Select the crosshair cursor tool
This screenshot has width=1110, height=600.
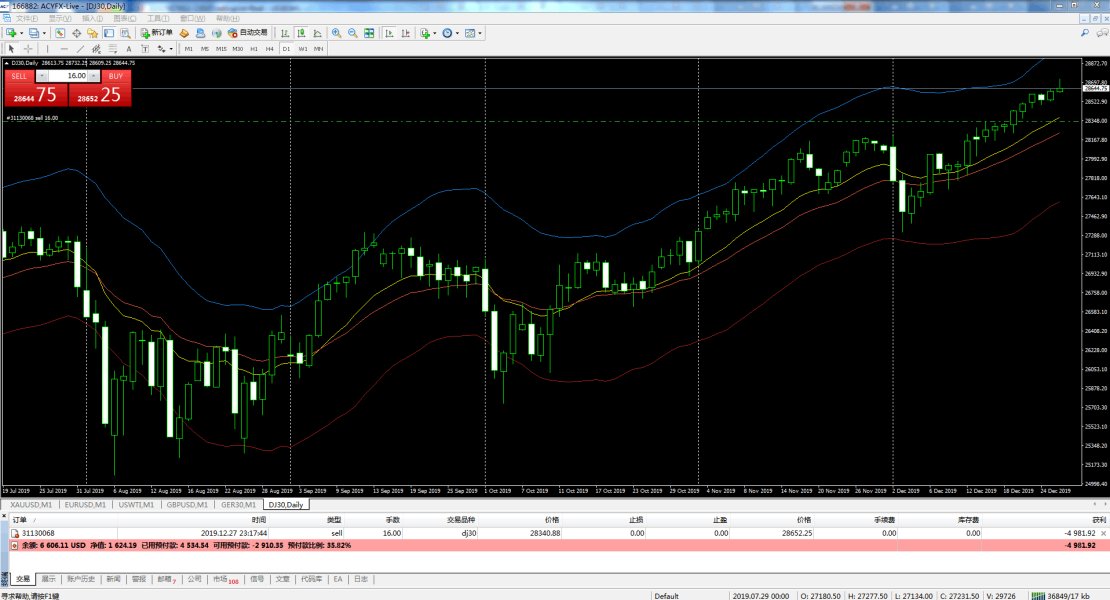[28, 48]
